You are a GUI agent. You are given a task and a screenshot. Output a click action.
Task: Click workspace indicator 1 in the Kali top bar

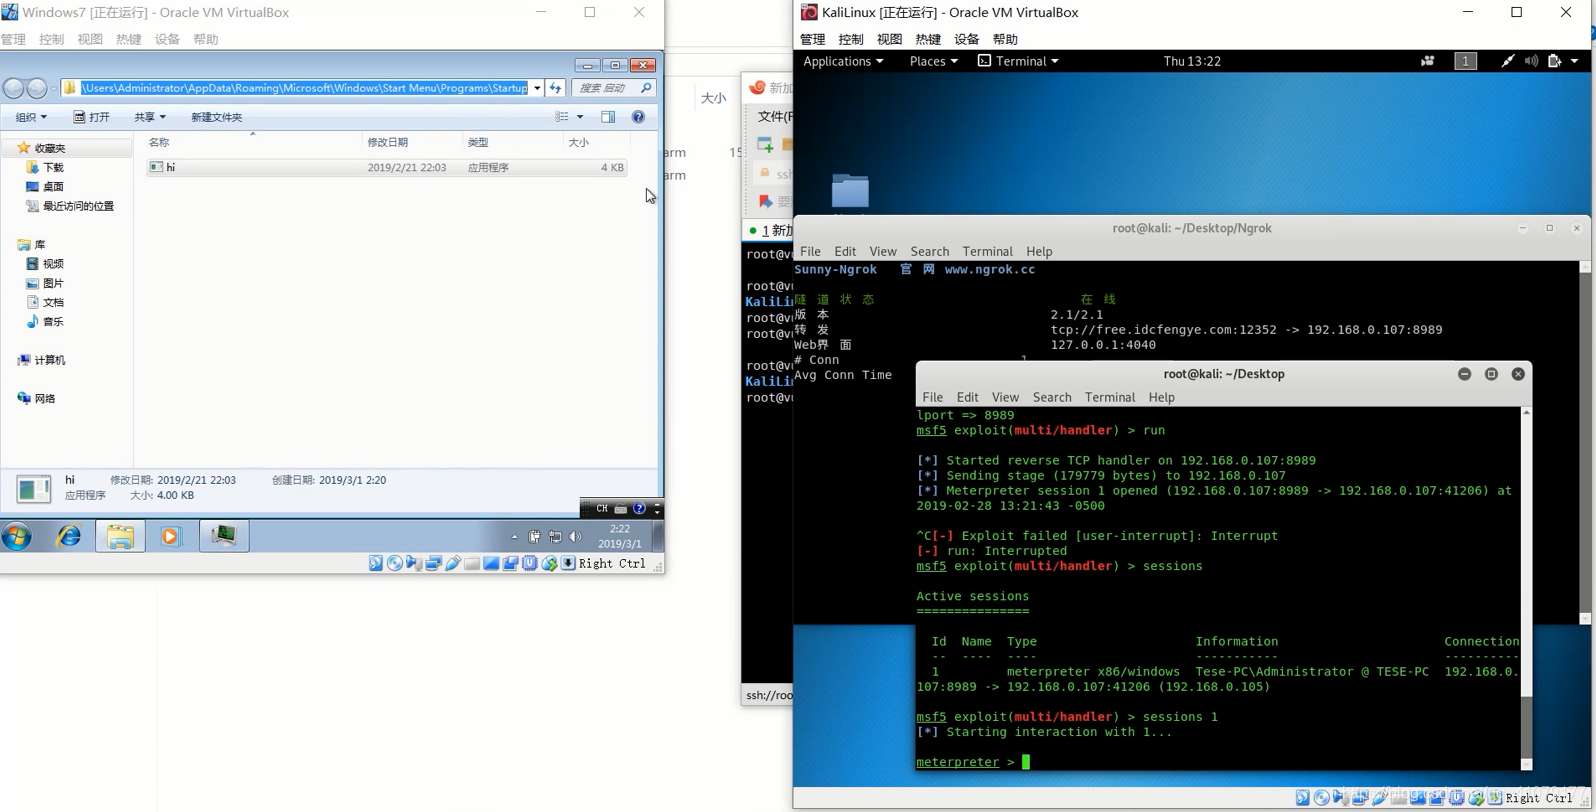(x=1465, y=61)
